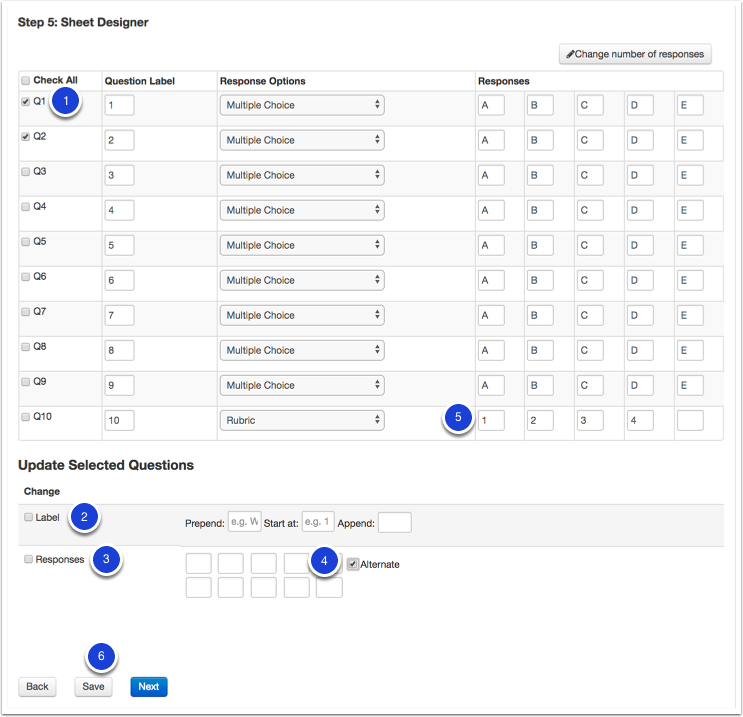Screen dimensions: 743x717
Task: Click the Save button
Action: pos(93,687)
